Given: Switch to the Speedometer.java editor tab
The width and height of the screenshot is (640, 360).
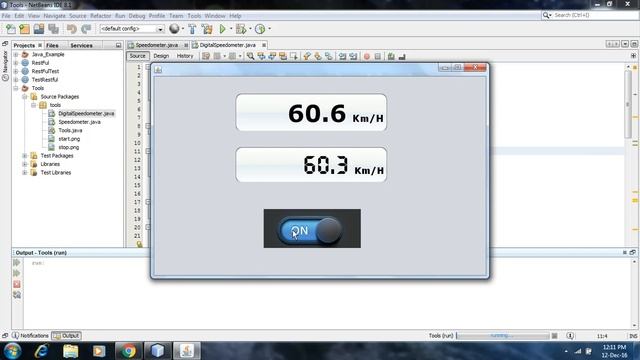Looking at the screenshot, I should coord(156,45).
